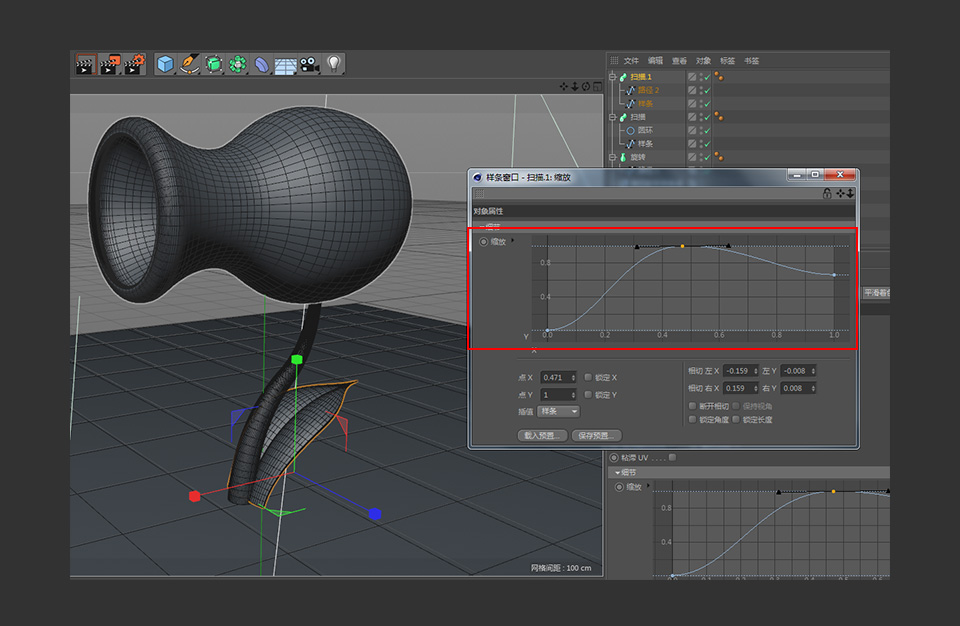
Task: Click 缩放 animation dot in spline window
Action: click(x=484, y=242)
